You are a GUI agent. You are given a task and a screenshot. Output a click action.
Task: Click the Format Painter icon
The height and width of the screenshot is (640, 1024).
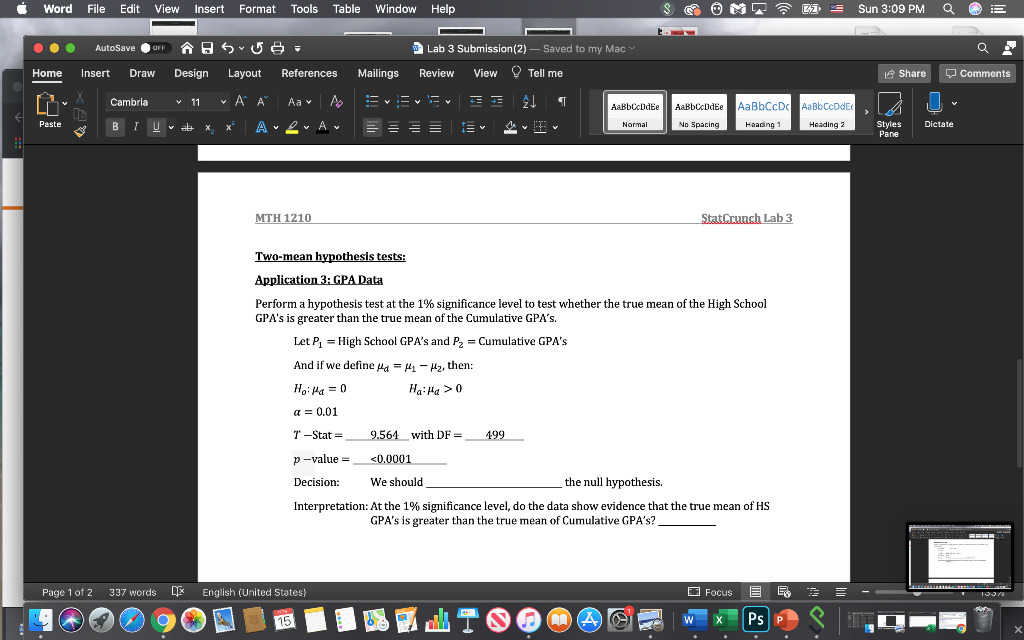click(x=80, y=131)
